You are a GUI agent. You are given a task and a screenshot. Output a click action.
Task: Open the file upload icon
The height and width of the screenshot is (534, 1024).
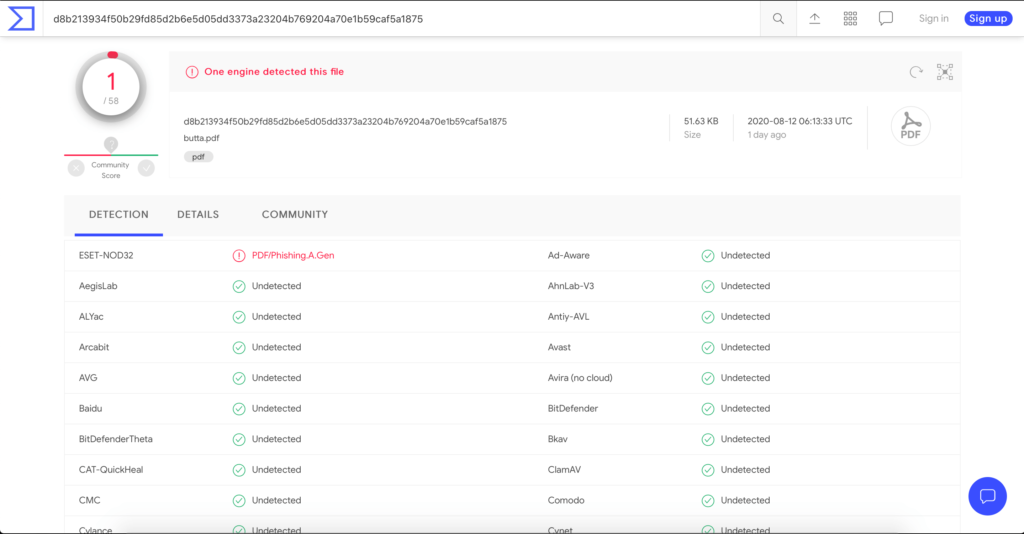(815, 18)
